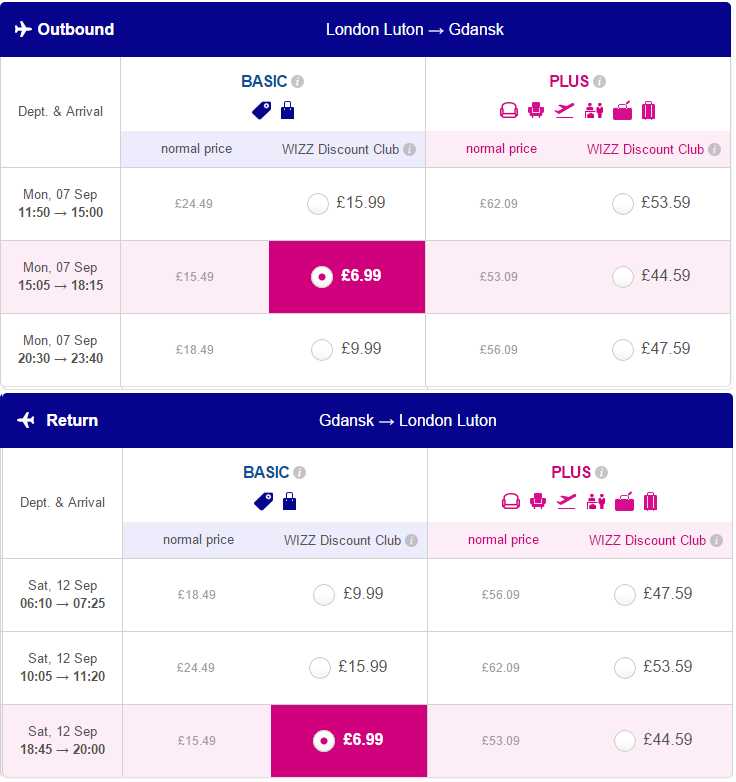Select £9.99 Basic fare for 06:10 return

coord(324,594)
